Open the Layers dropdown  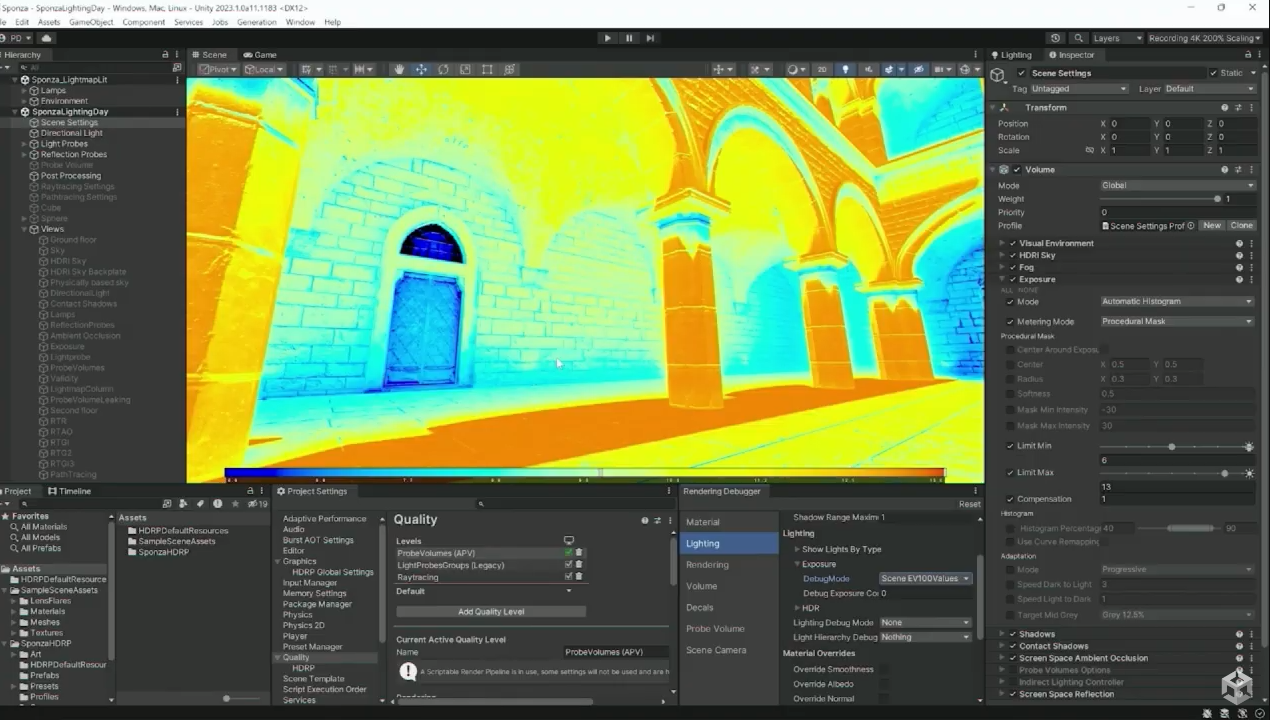(1117, 38)
